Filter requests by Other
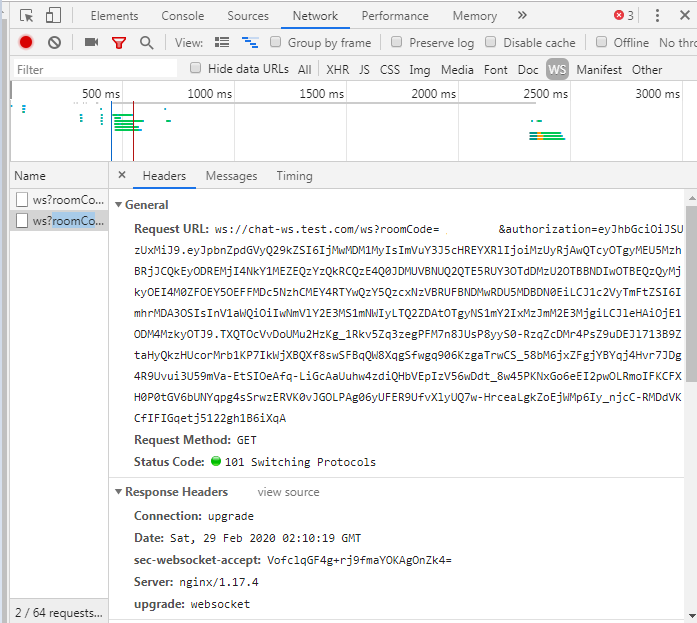 pyautogui.click(x=647, y=70)
